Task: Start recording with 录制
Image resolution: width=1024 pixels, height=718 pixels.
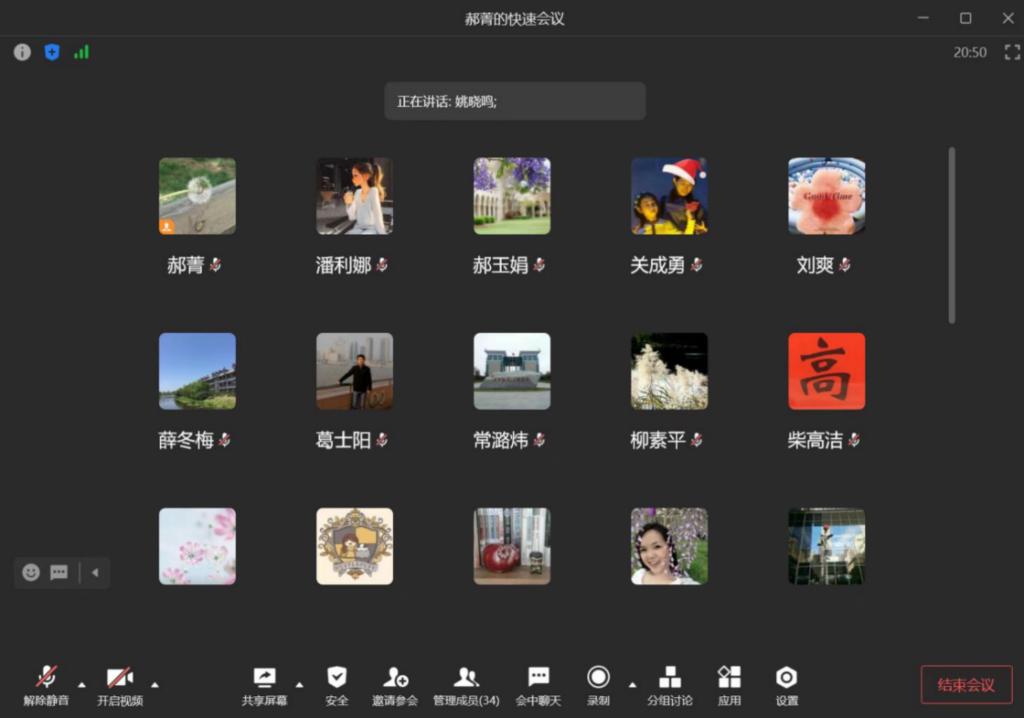Action: coord(598,685)
